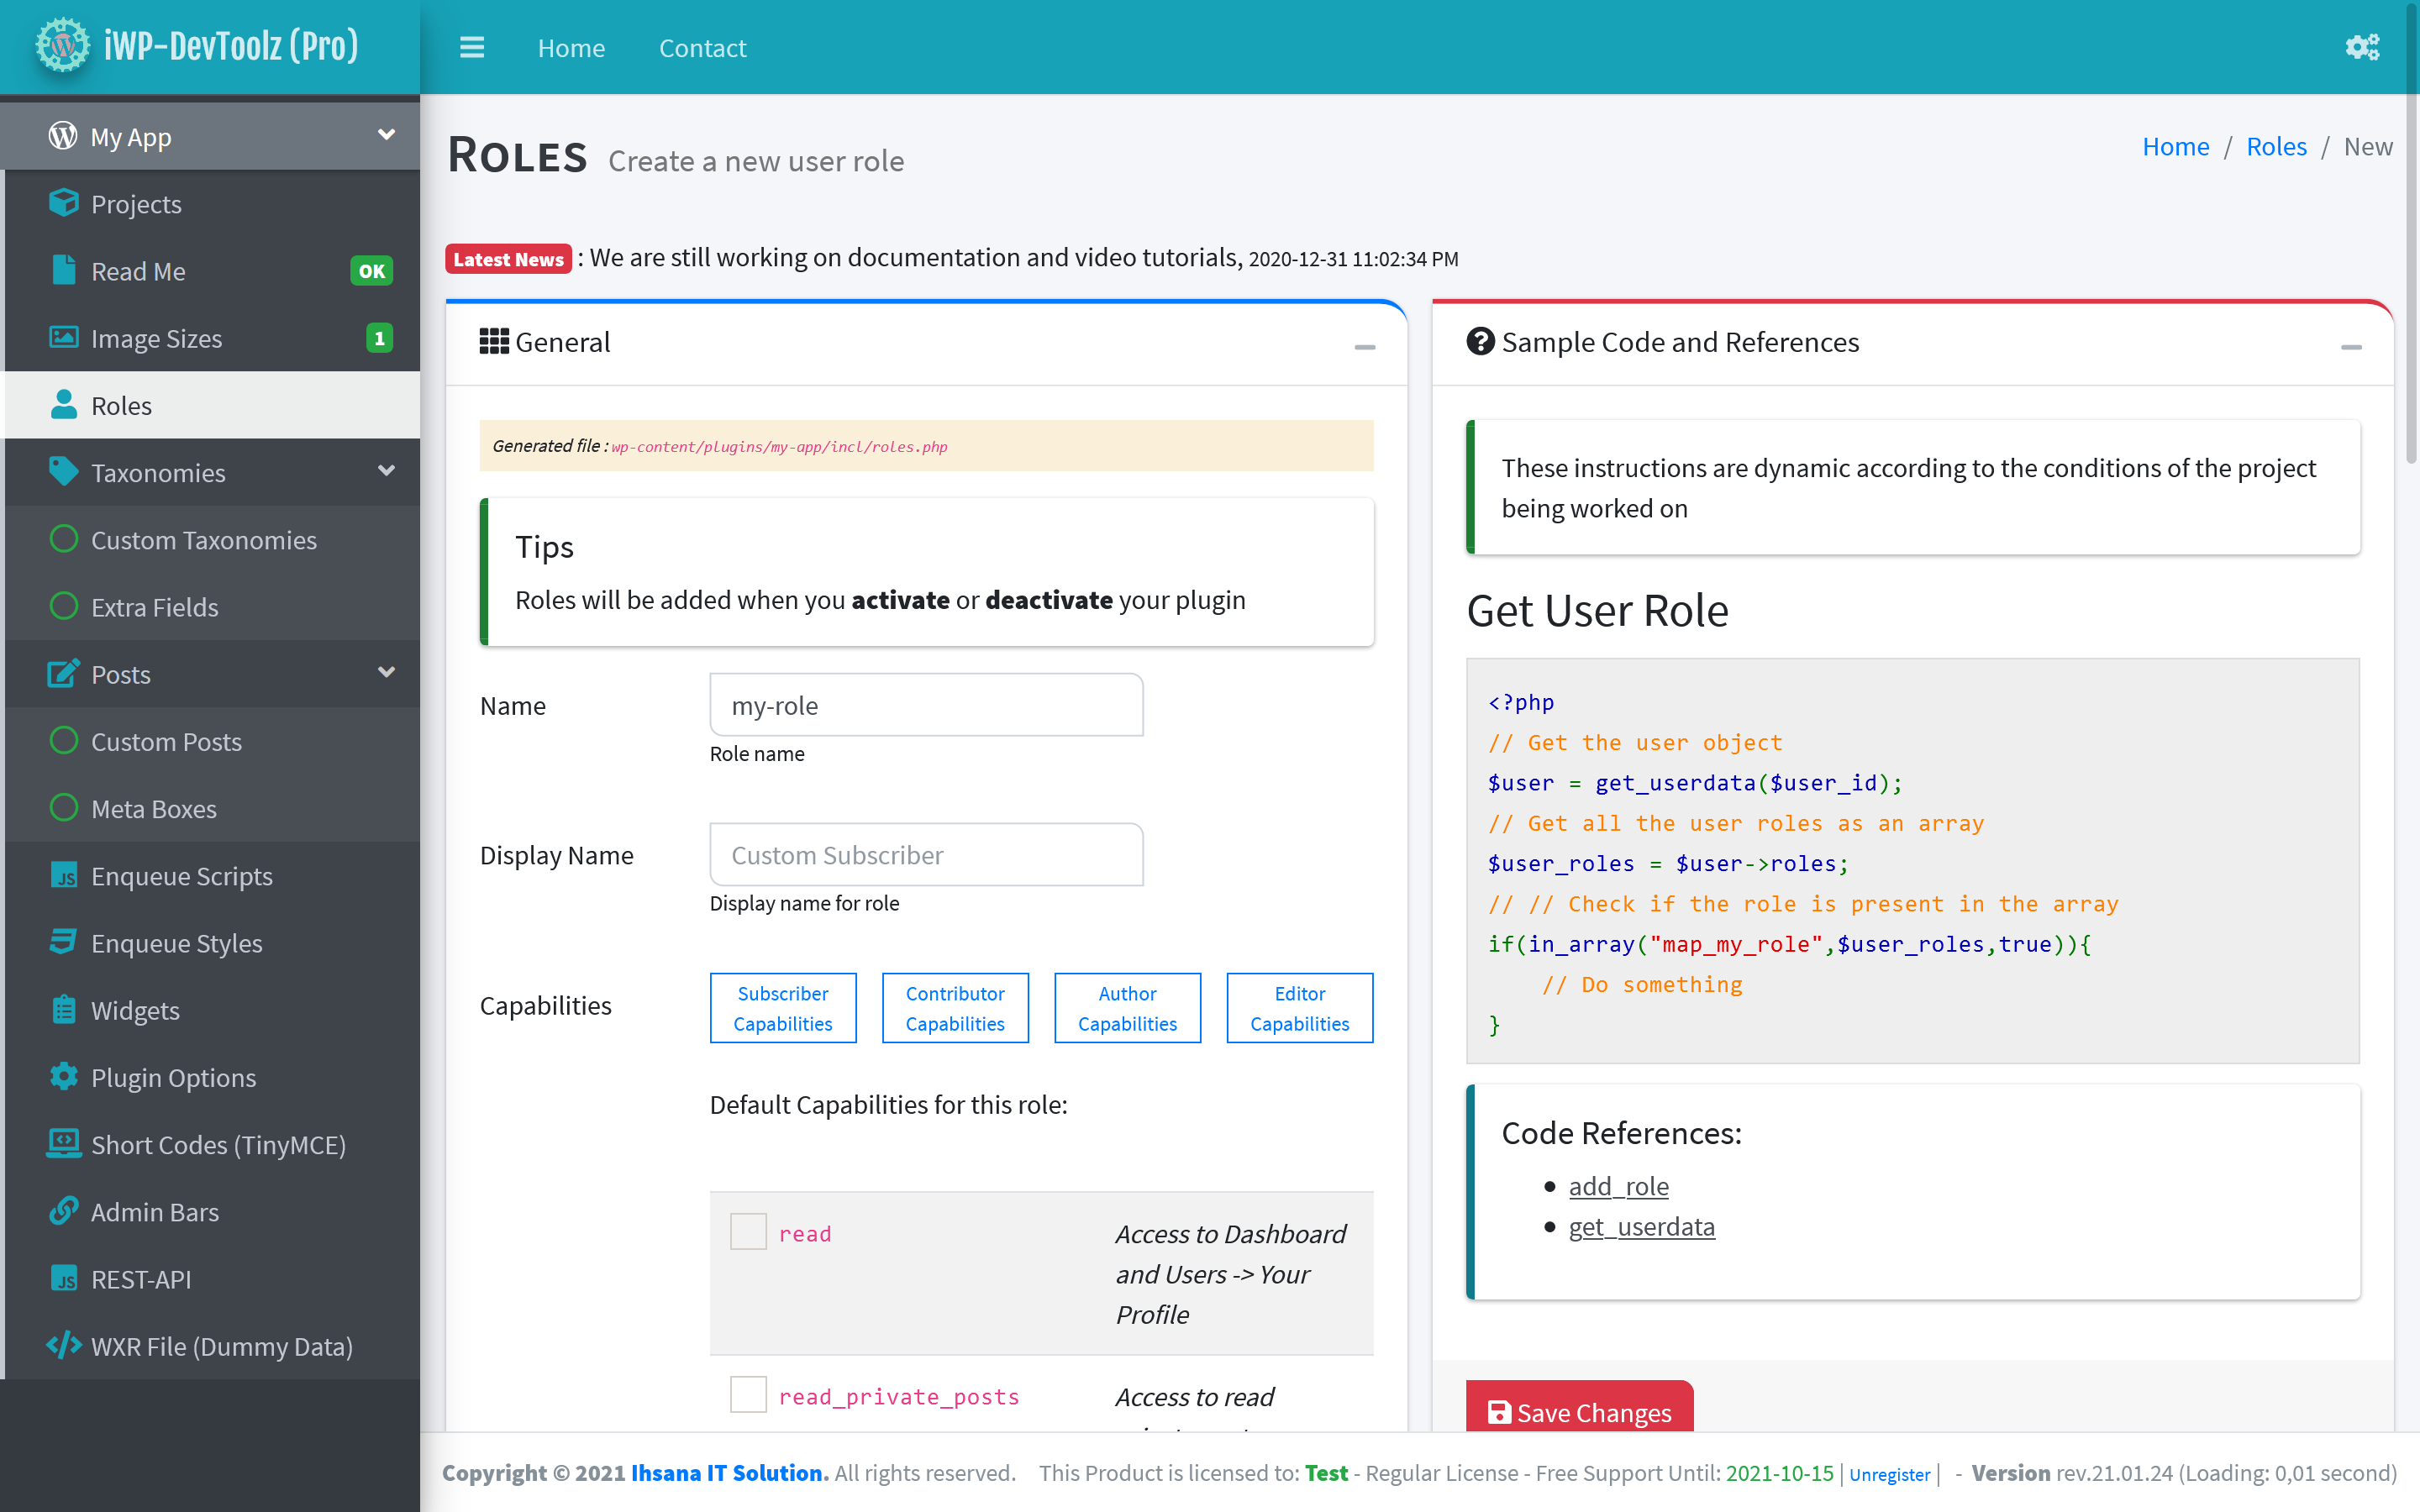
Task: Click the iWP-DevToolz gear logo icon
Action: (x=62, y=46)
